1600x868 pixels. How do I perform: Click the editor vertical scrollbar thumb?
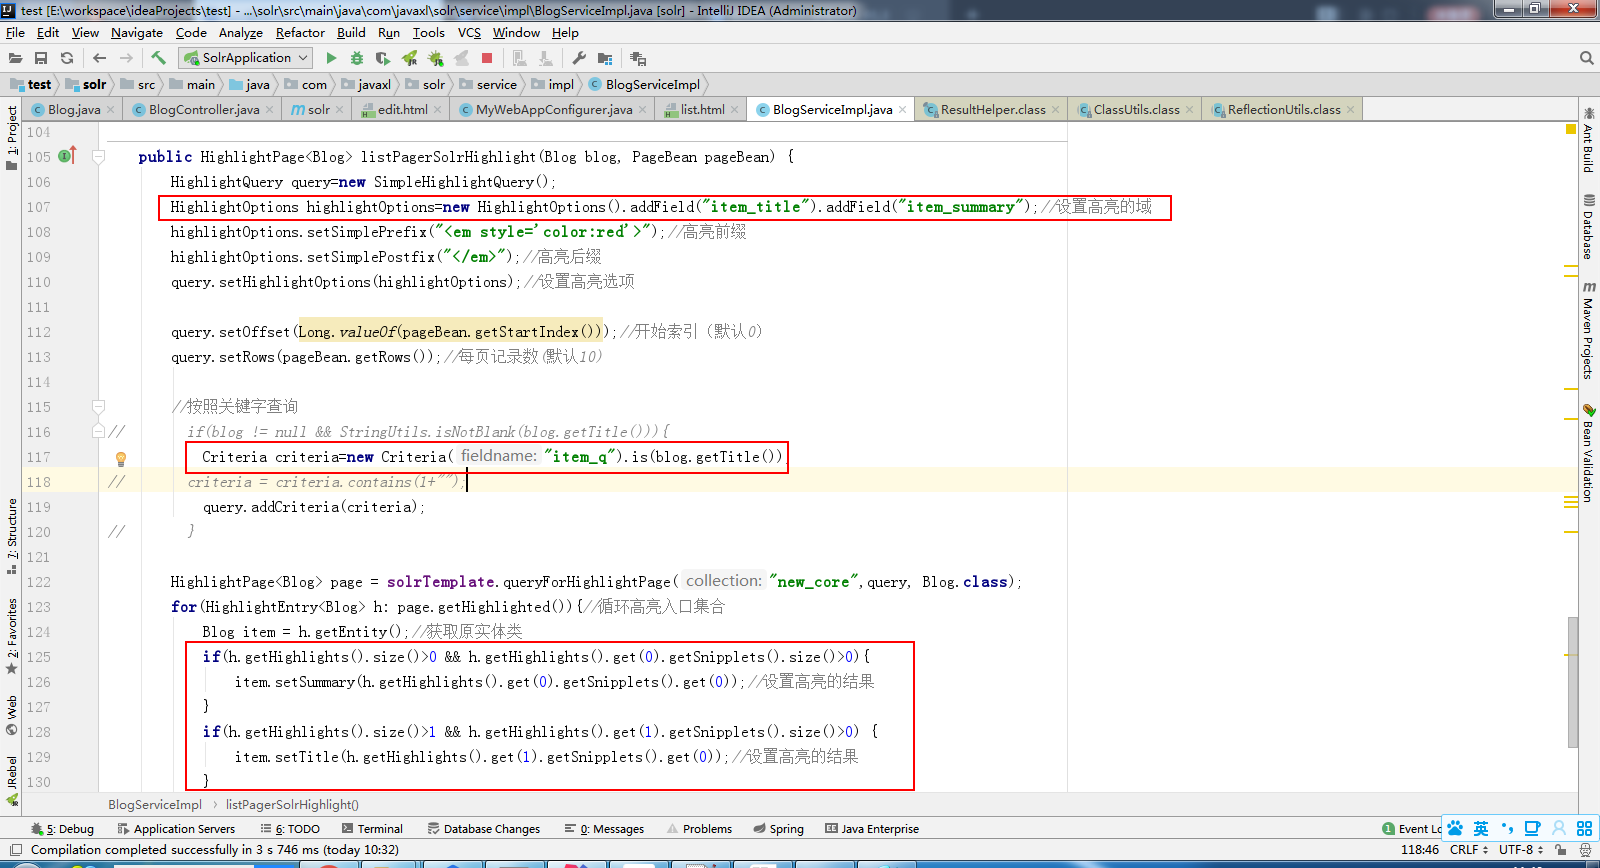point(1573,682)
